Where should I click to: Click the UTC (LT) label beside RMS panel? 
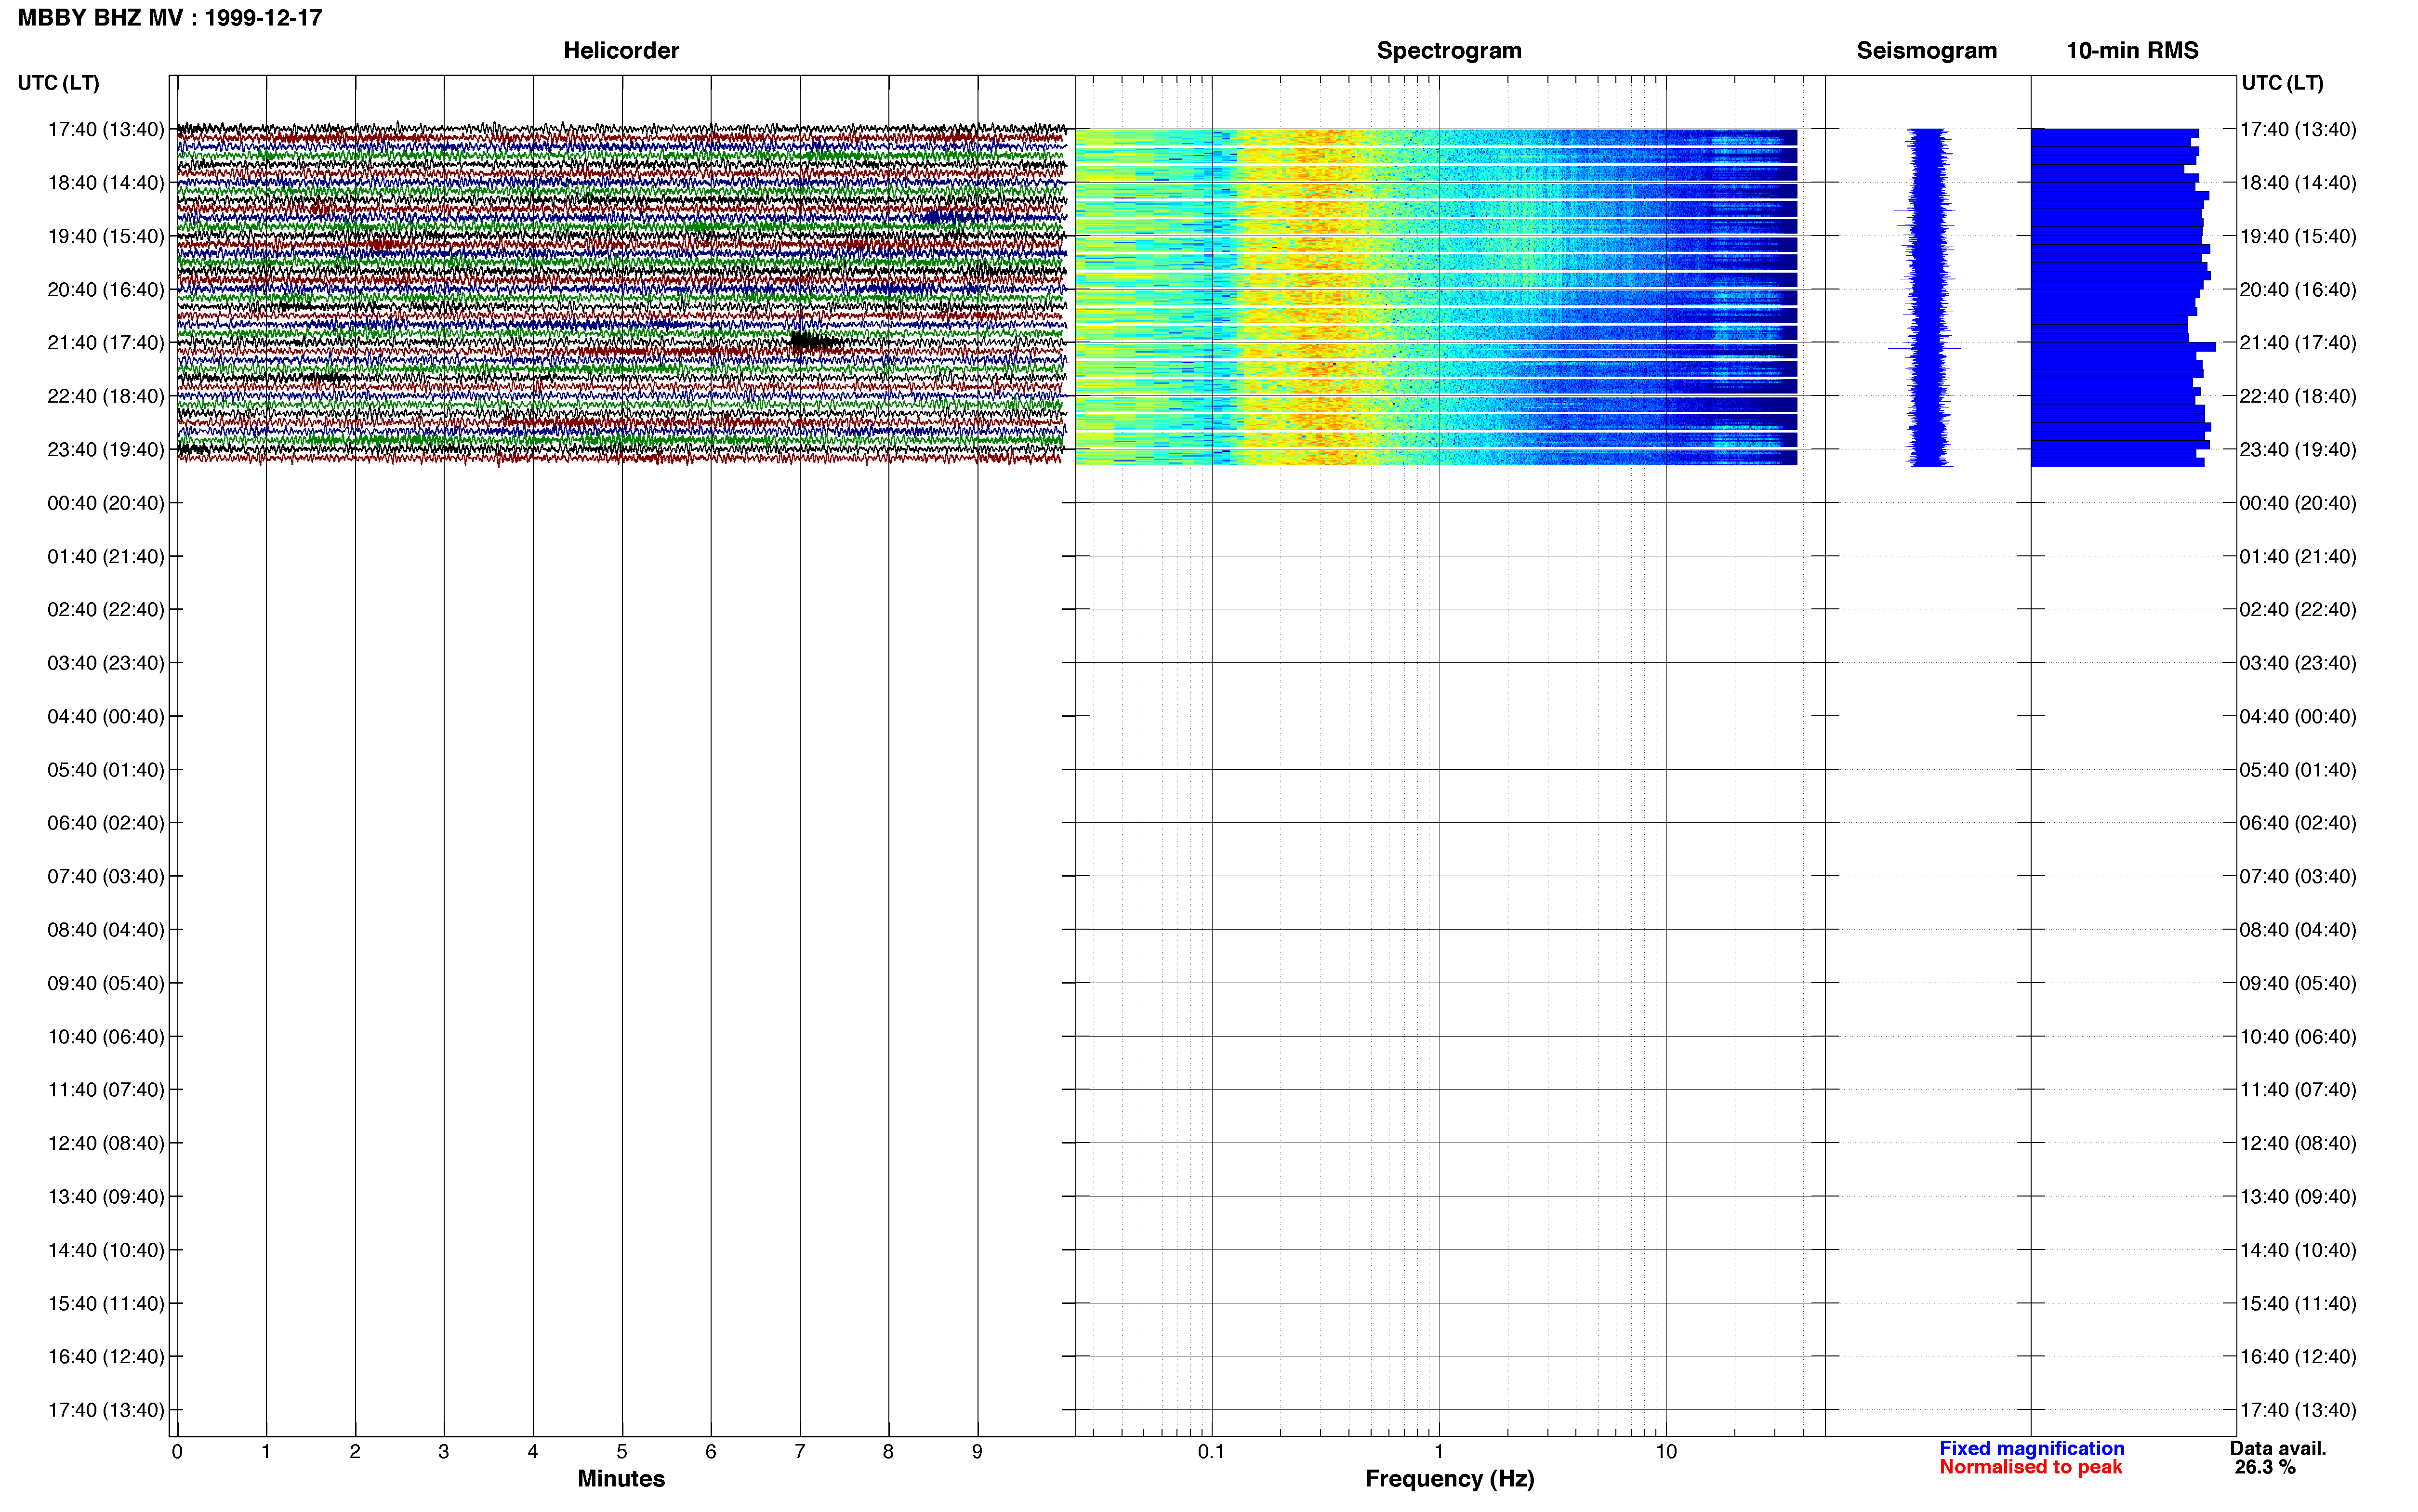[x=2282, y=83]
